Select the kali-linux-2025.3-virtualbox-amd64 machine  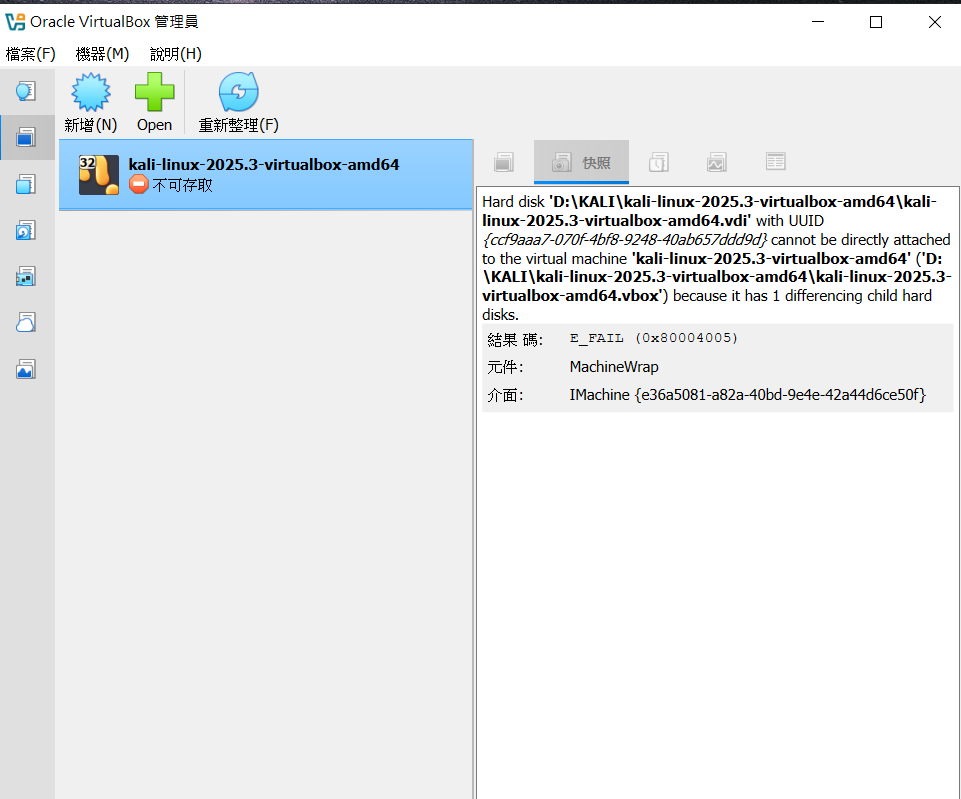[266, 175]
